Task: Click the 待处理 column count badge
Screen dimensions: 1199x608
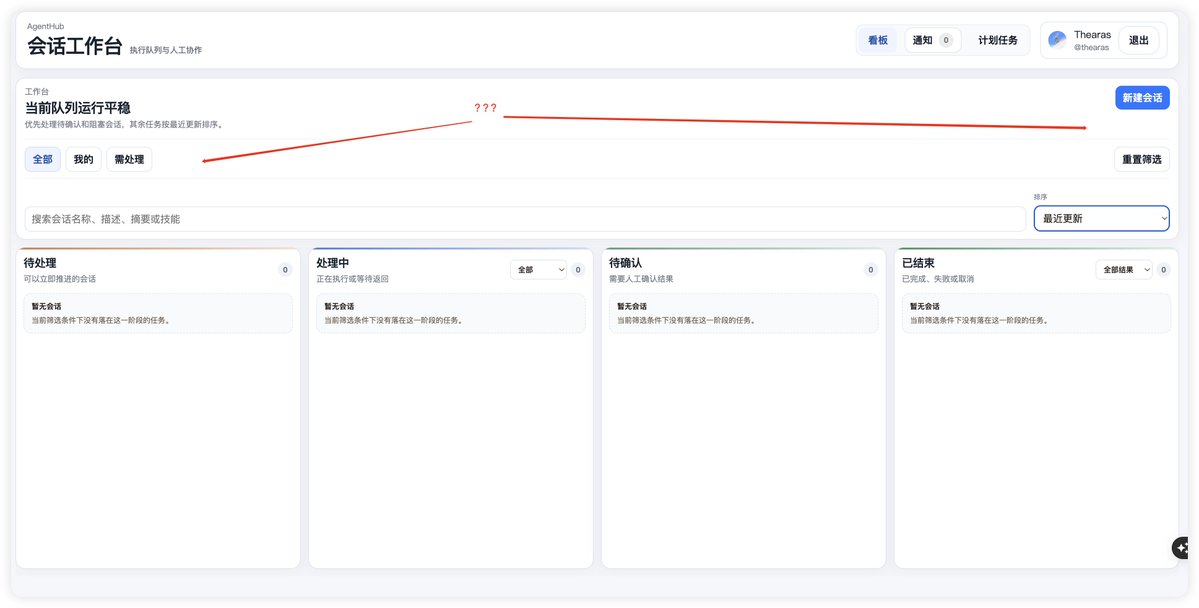Action: click(x=285, y=270)
